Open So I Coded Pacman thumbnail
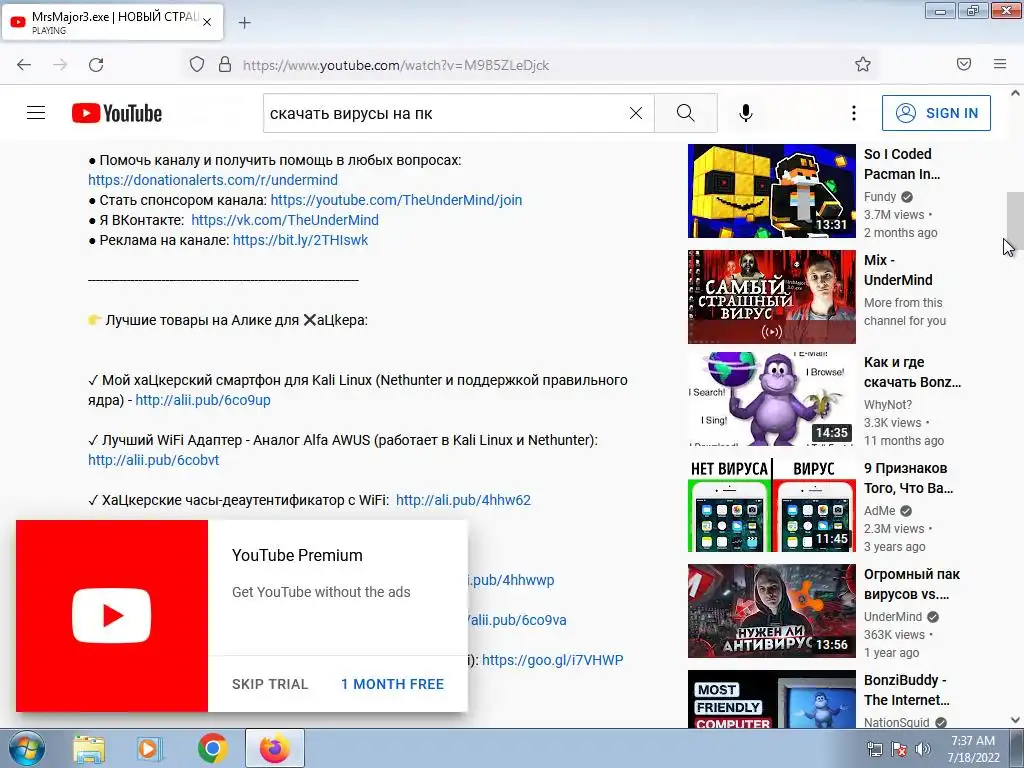This screenshot has width=1024, height=768. [772, 191]
